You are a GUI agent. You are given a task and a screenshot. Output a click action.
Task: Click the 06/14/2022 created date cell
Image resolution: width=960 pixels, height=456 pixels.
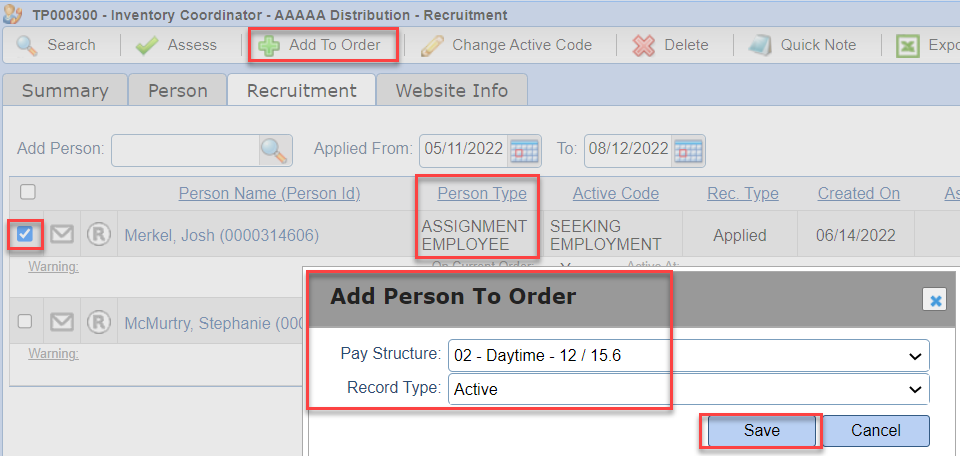point(855,235)
